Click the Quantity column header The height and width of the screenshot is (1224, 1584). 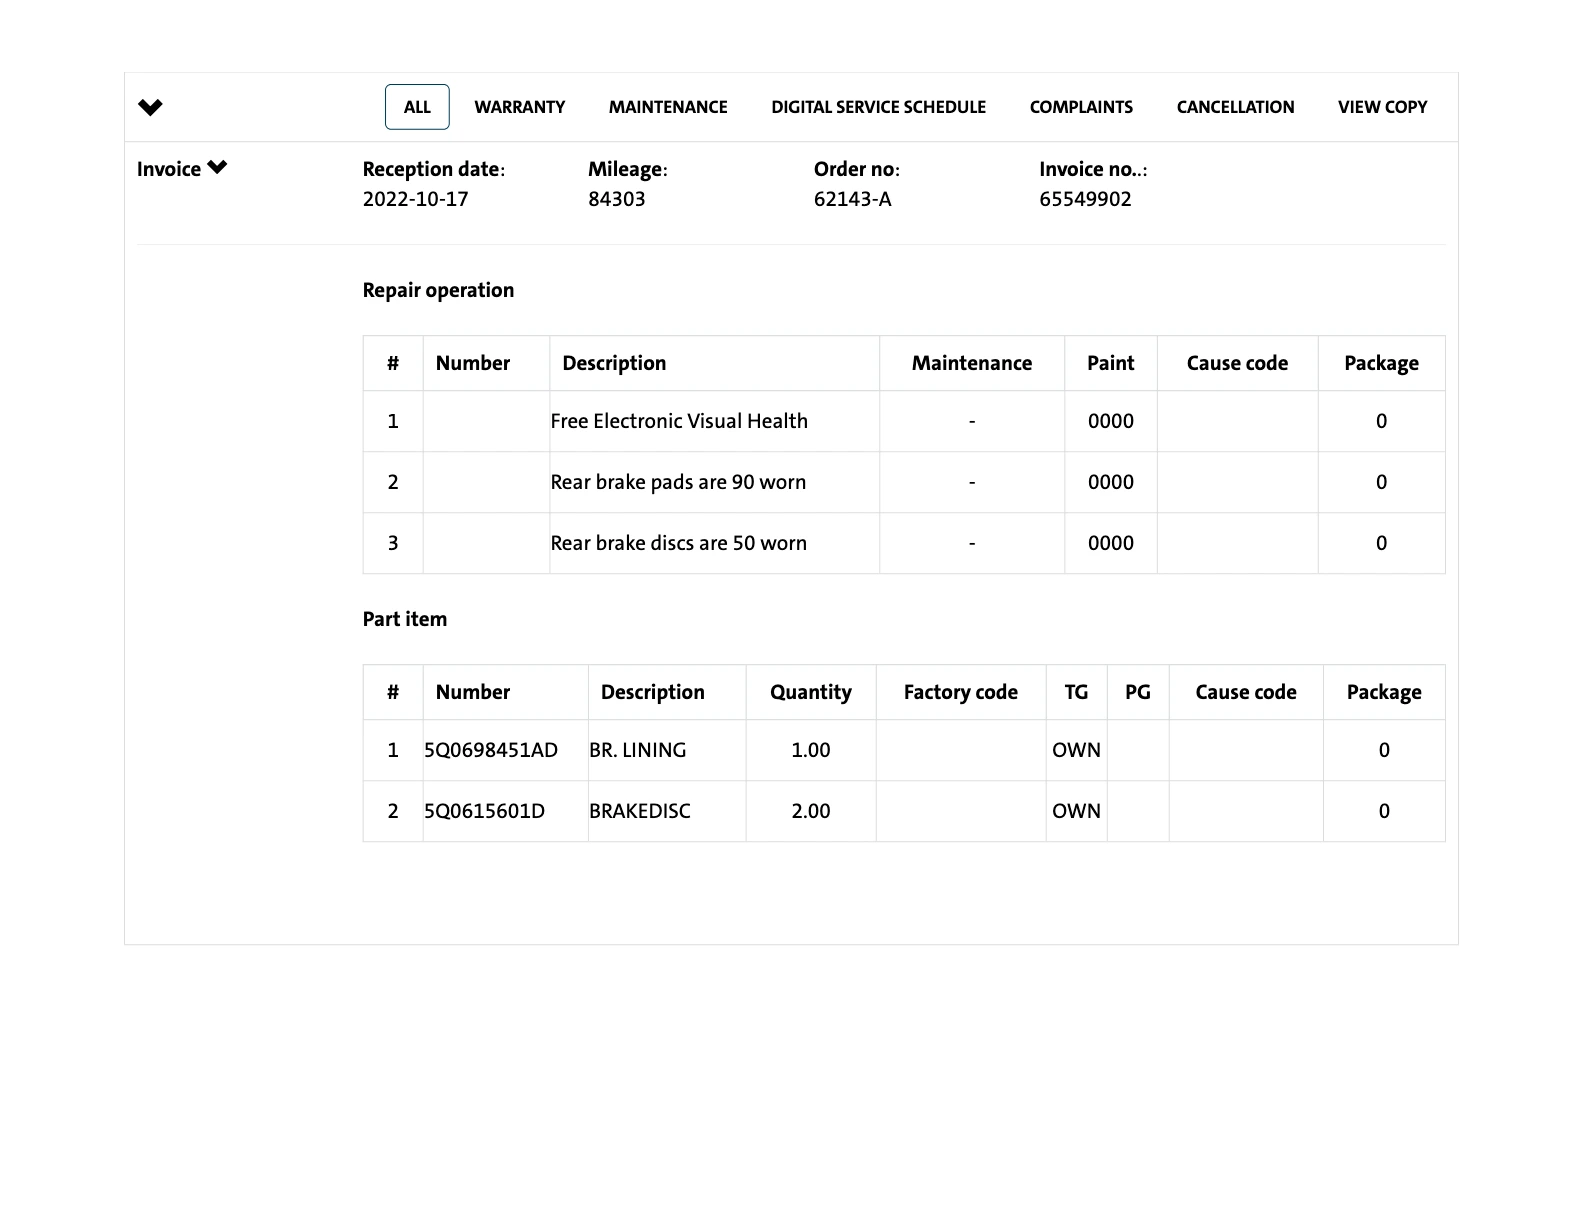810,692
